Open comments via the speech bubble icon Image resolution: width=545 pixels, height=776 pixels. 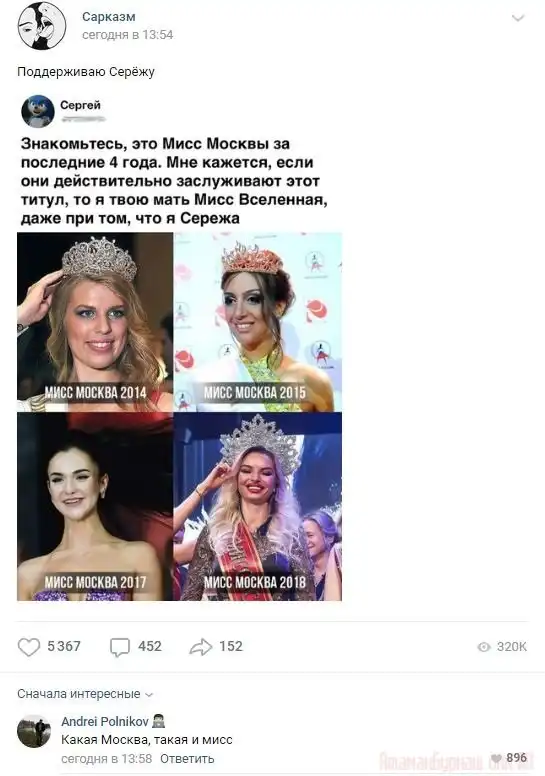click(x=119, y=647)
